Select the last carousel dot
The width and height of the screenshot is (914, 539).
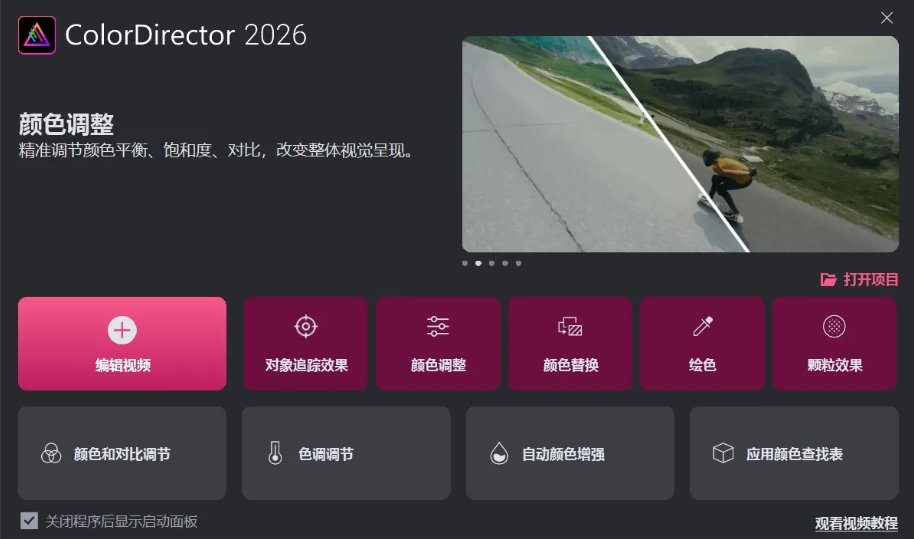click(x=518, y=263)
